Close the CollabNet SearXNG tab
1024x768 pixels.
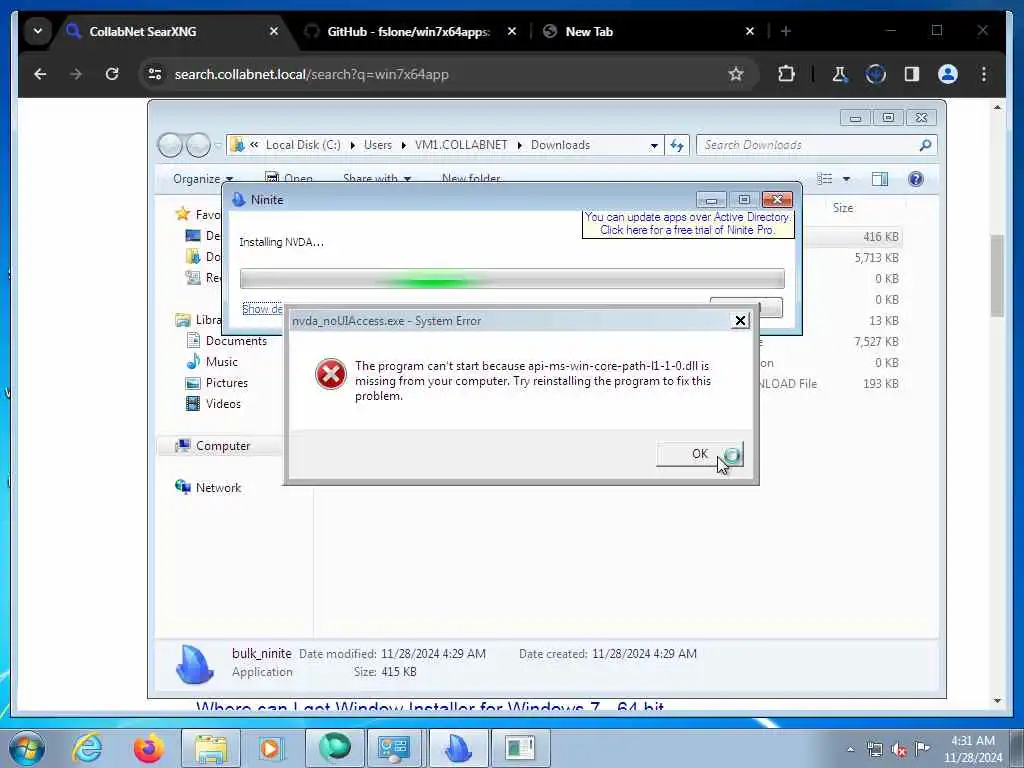[274, 31]
